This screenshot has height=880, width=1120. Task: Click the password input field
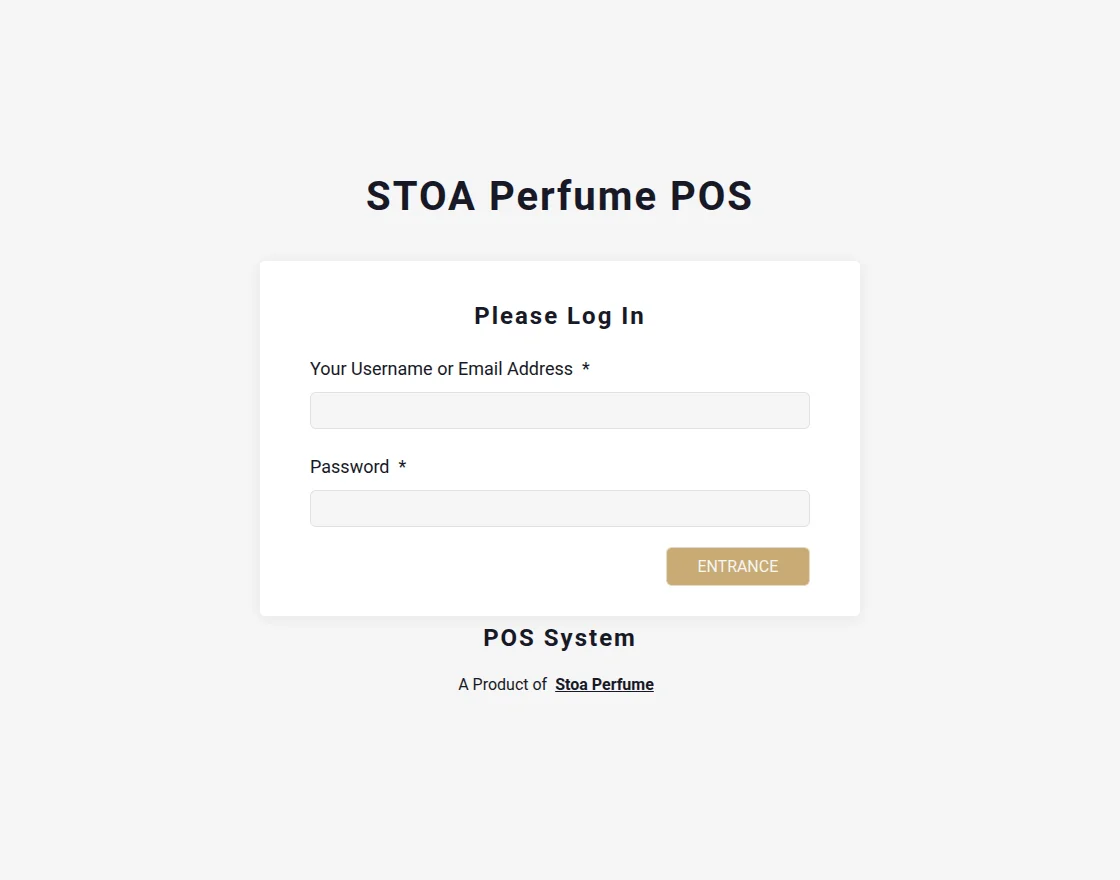pos(559,508)
